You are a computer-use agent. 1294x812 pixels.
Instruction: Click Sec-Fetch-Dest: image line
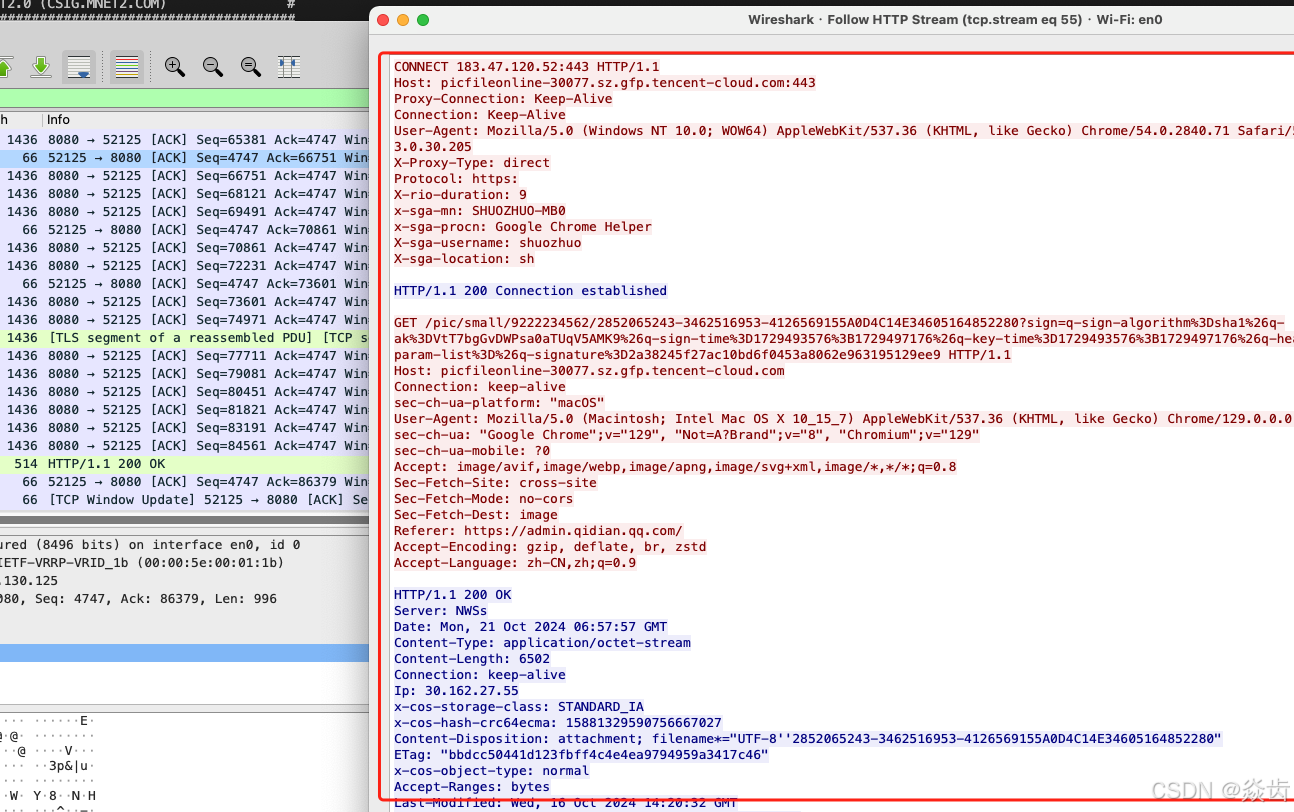[476, 515]
